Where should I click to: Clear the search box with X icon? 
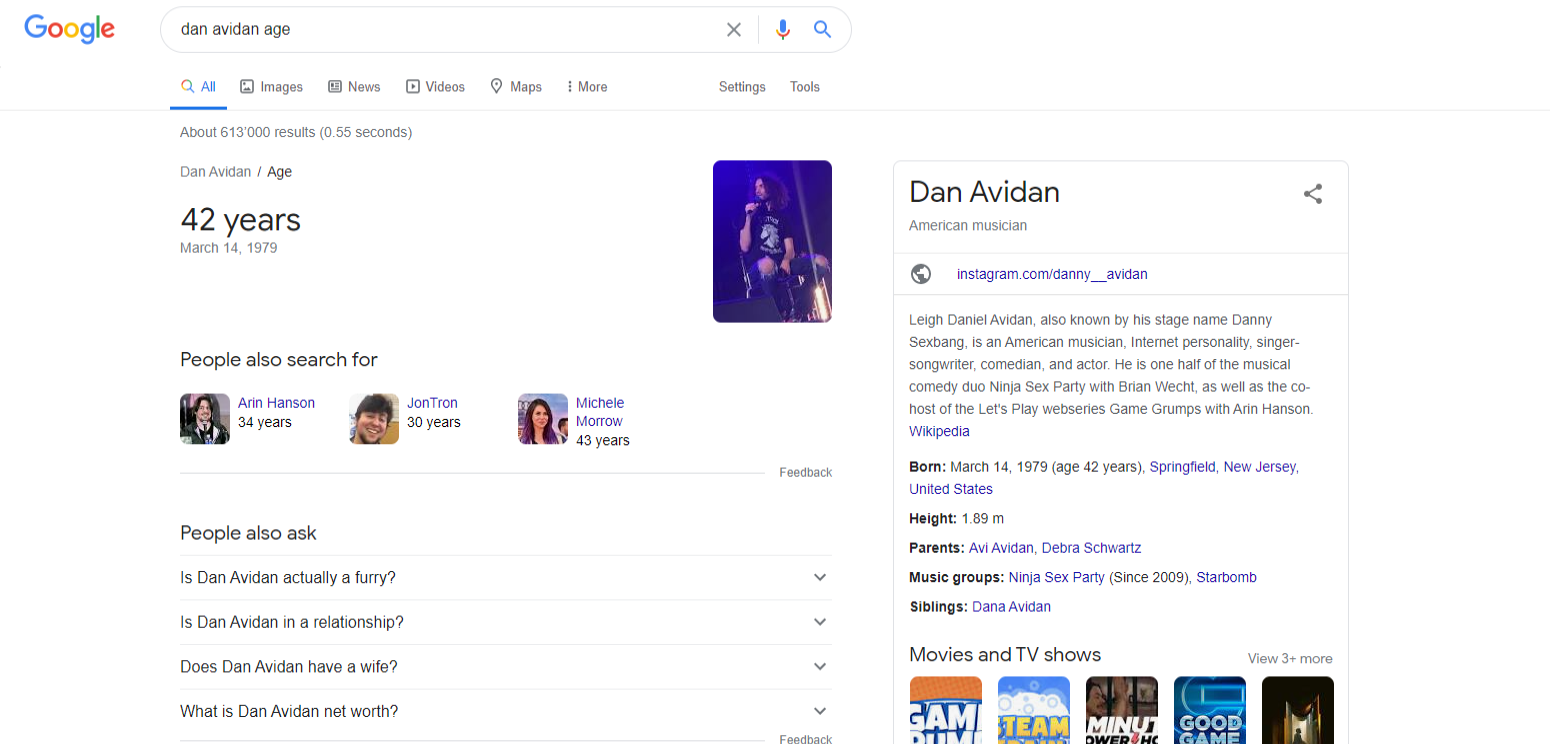click(734, 30)
